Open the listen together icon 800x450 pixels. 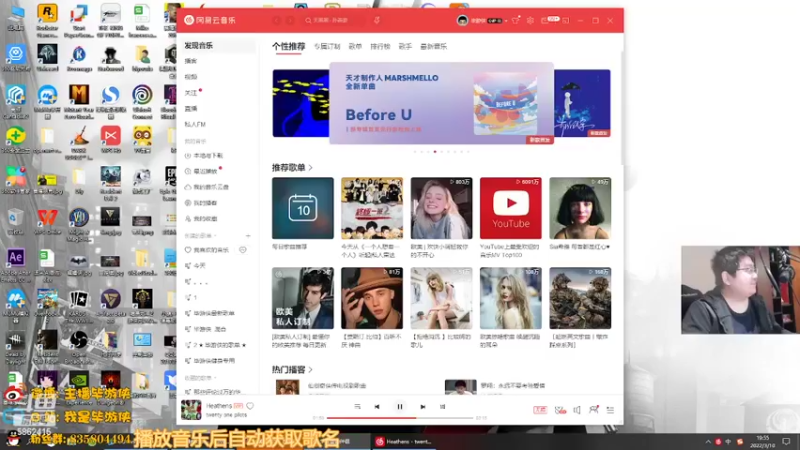click(593, 409)
